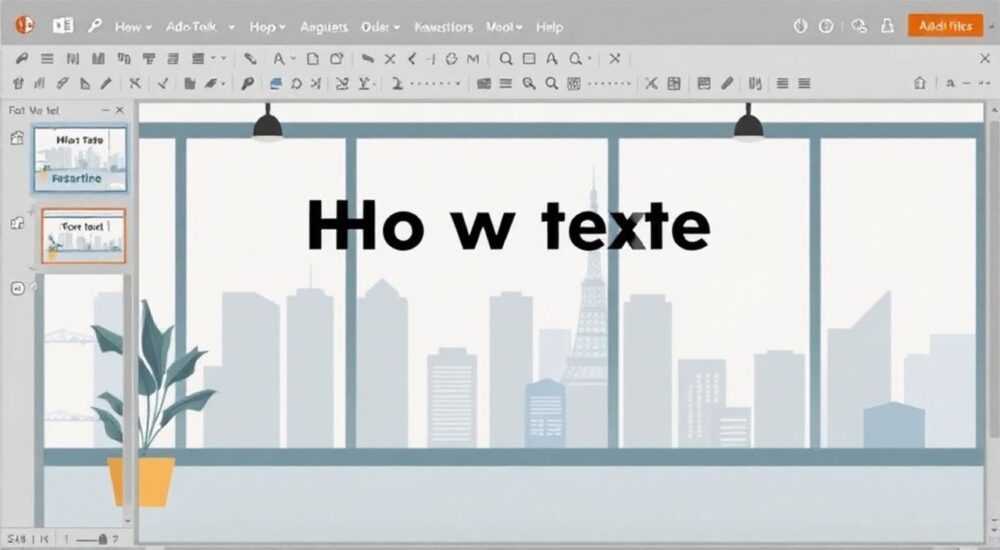Image resolution: width=1000 pixels, height=550 pixels.
Task: Click the small rounded badge icon below thumbnails
Action: tap(18, 288)
